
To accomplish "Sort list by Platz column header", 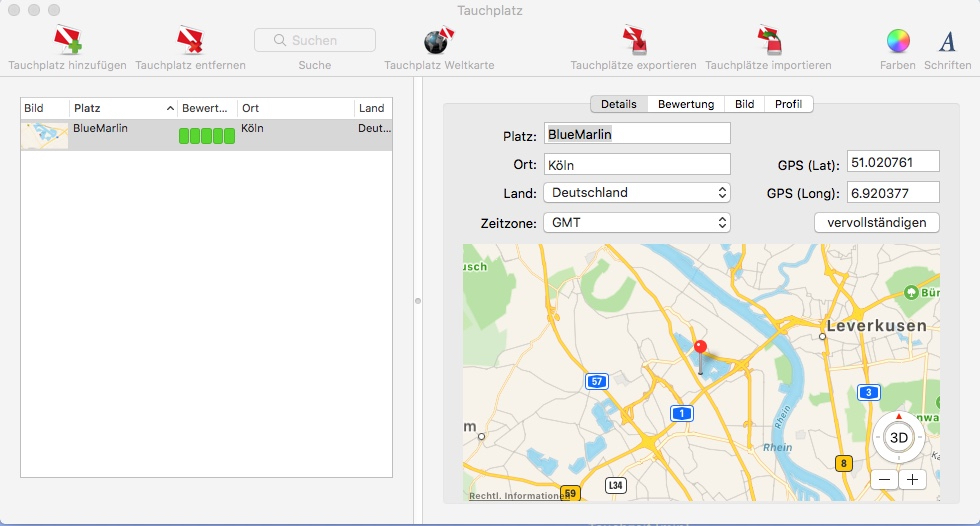I will coord(122,108).
